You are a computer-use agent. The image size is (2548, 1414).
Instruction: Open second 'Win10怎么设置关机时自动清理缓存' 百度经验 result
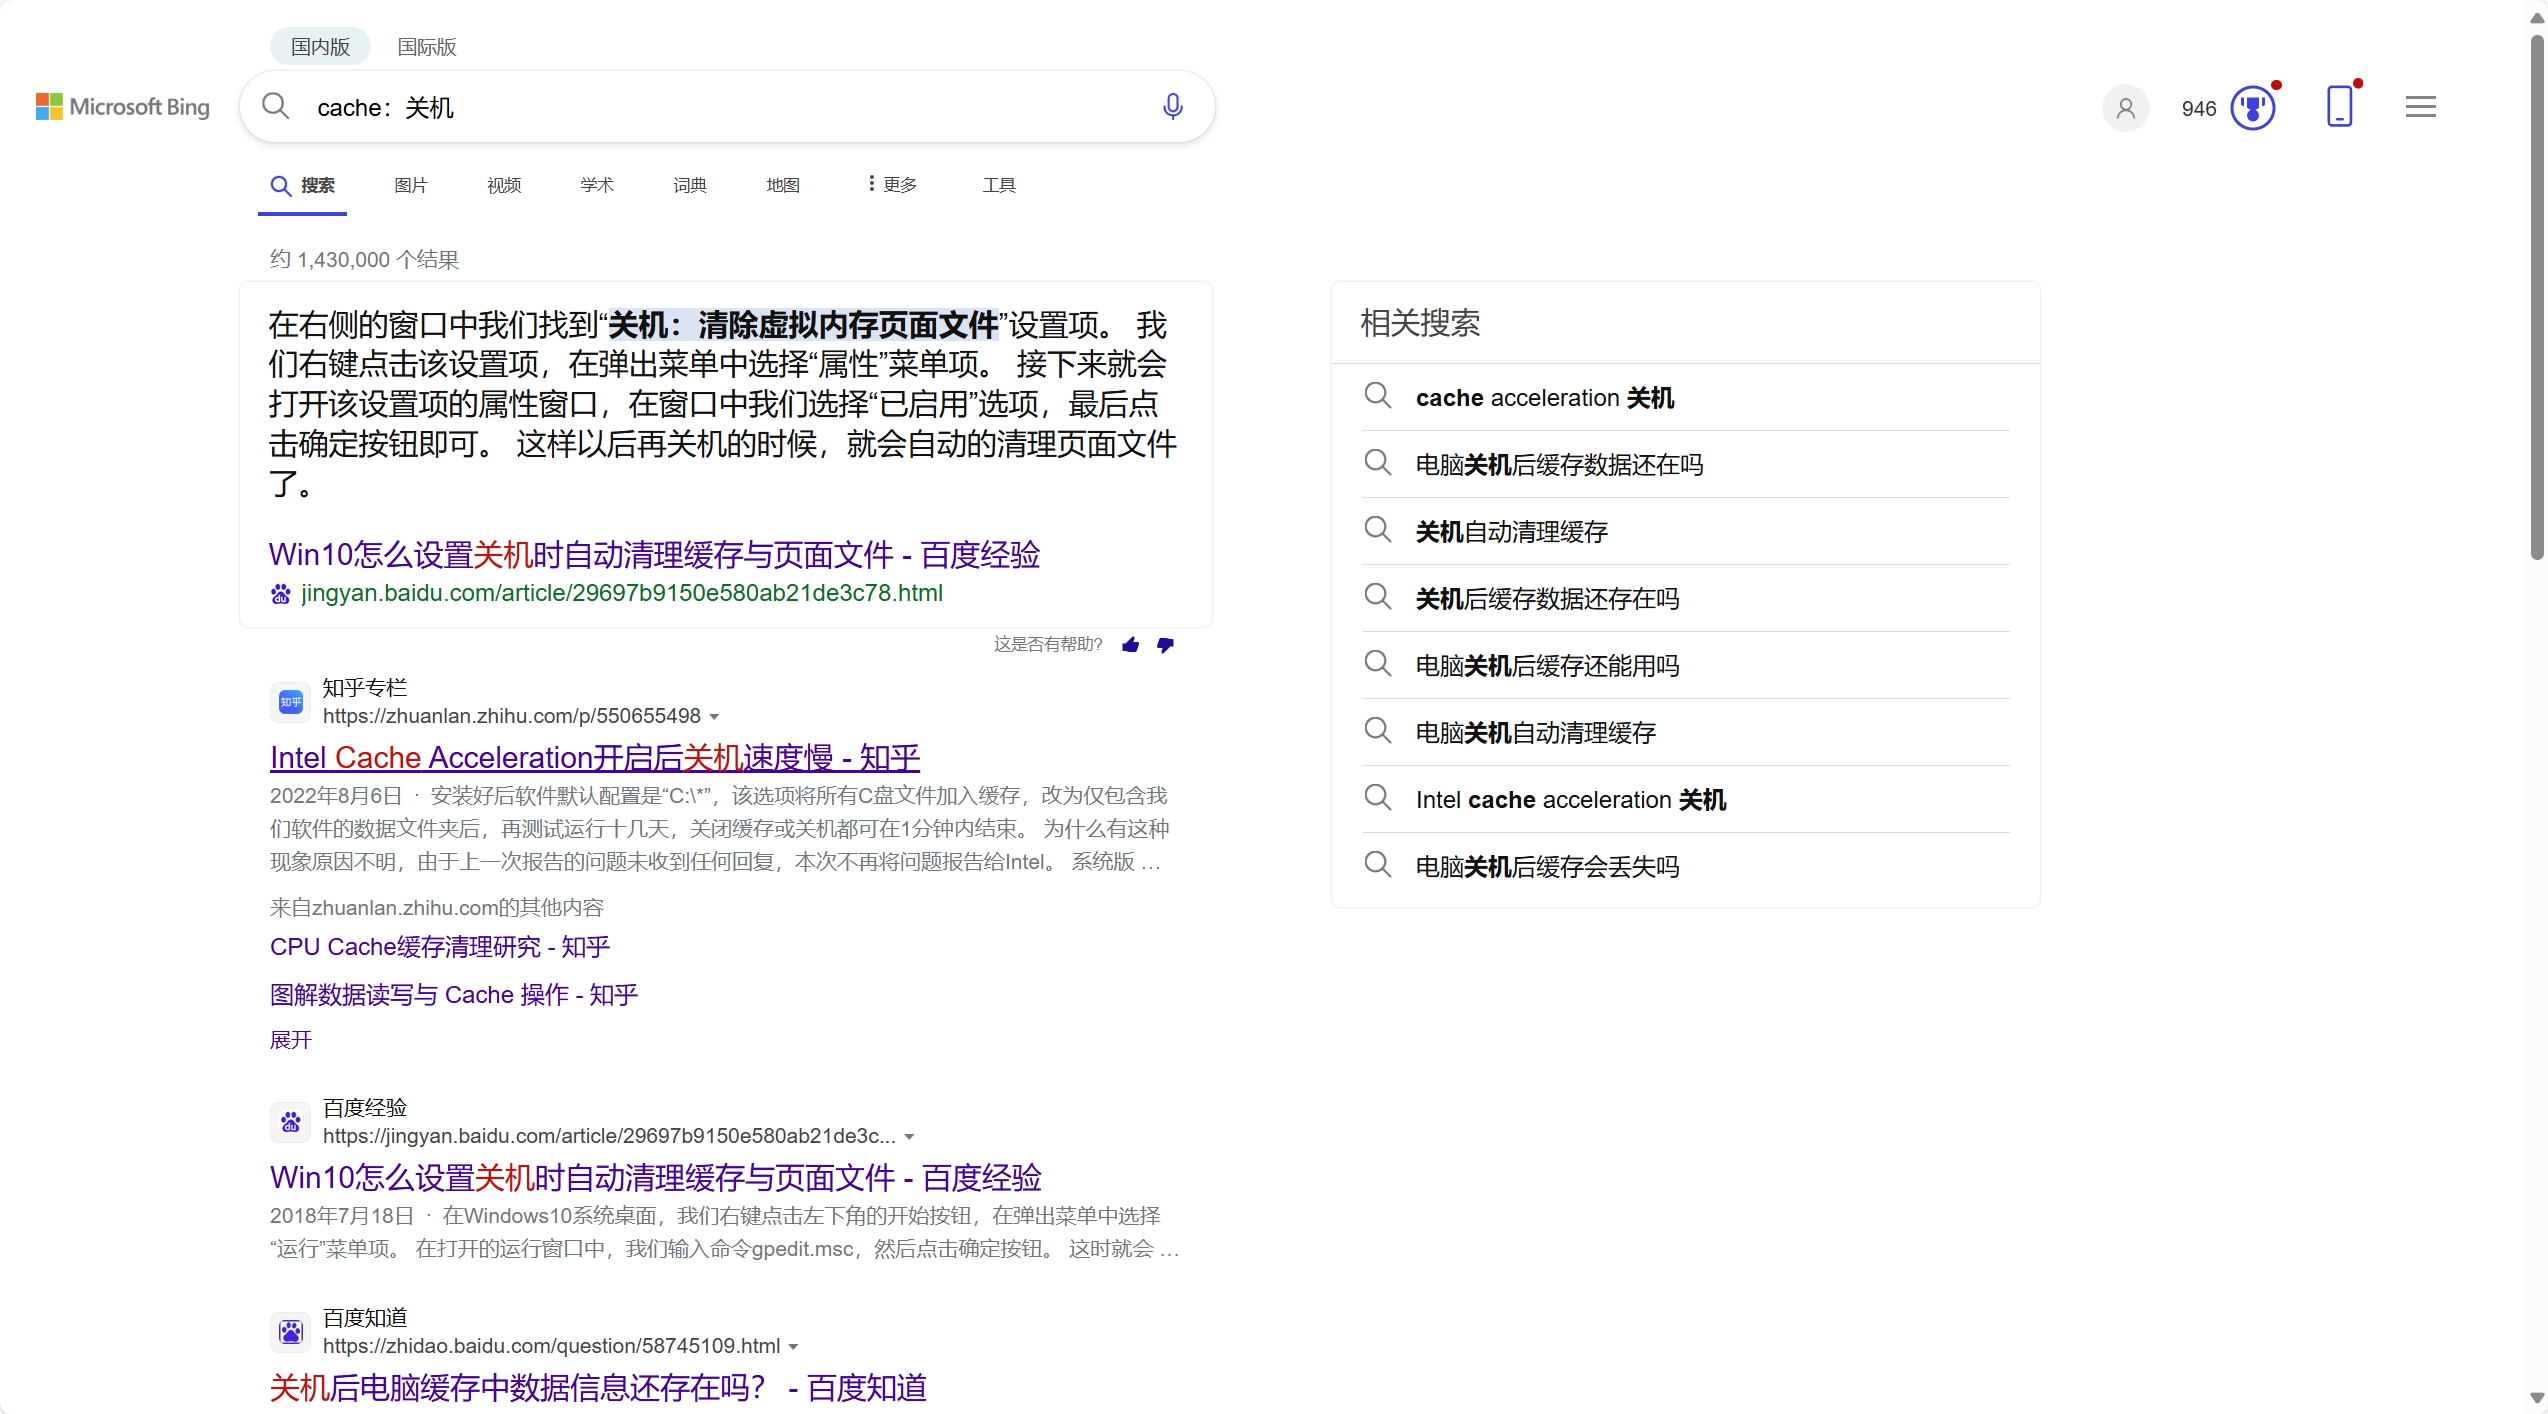point(656,1178)
